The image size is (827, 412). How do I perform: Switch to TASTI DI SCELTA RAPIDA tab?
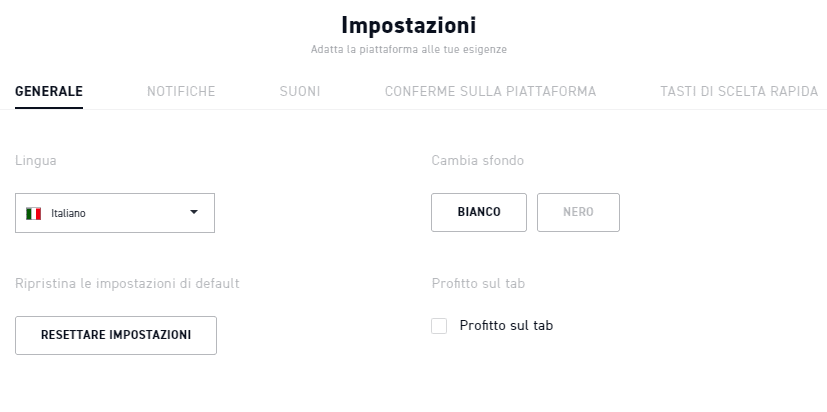(x=739, y=91)
